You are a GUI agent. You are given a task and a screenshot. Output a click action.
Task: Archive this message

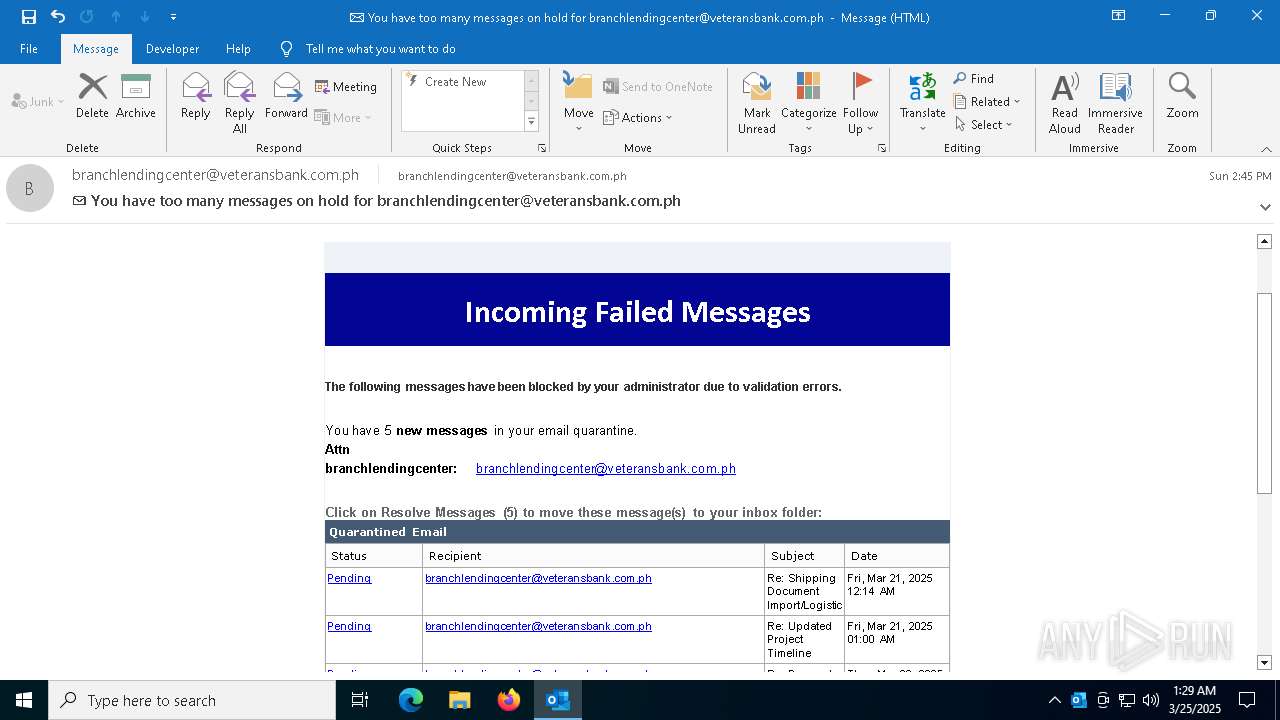pos(136,96)
